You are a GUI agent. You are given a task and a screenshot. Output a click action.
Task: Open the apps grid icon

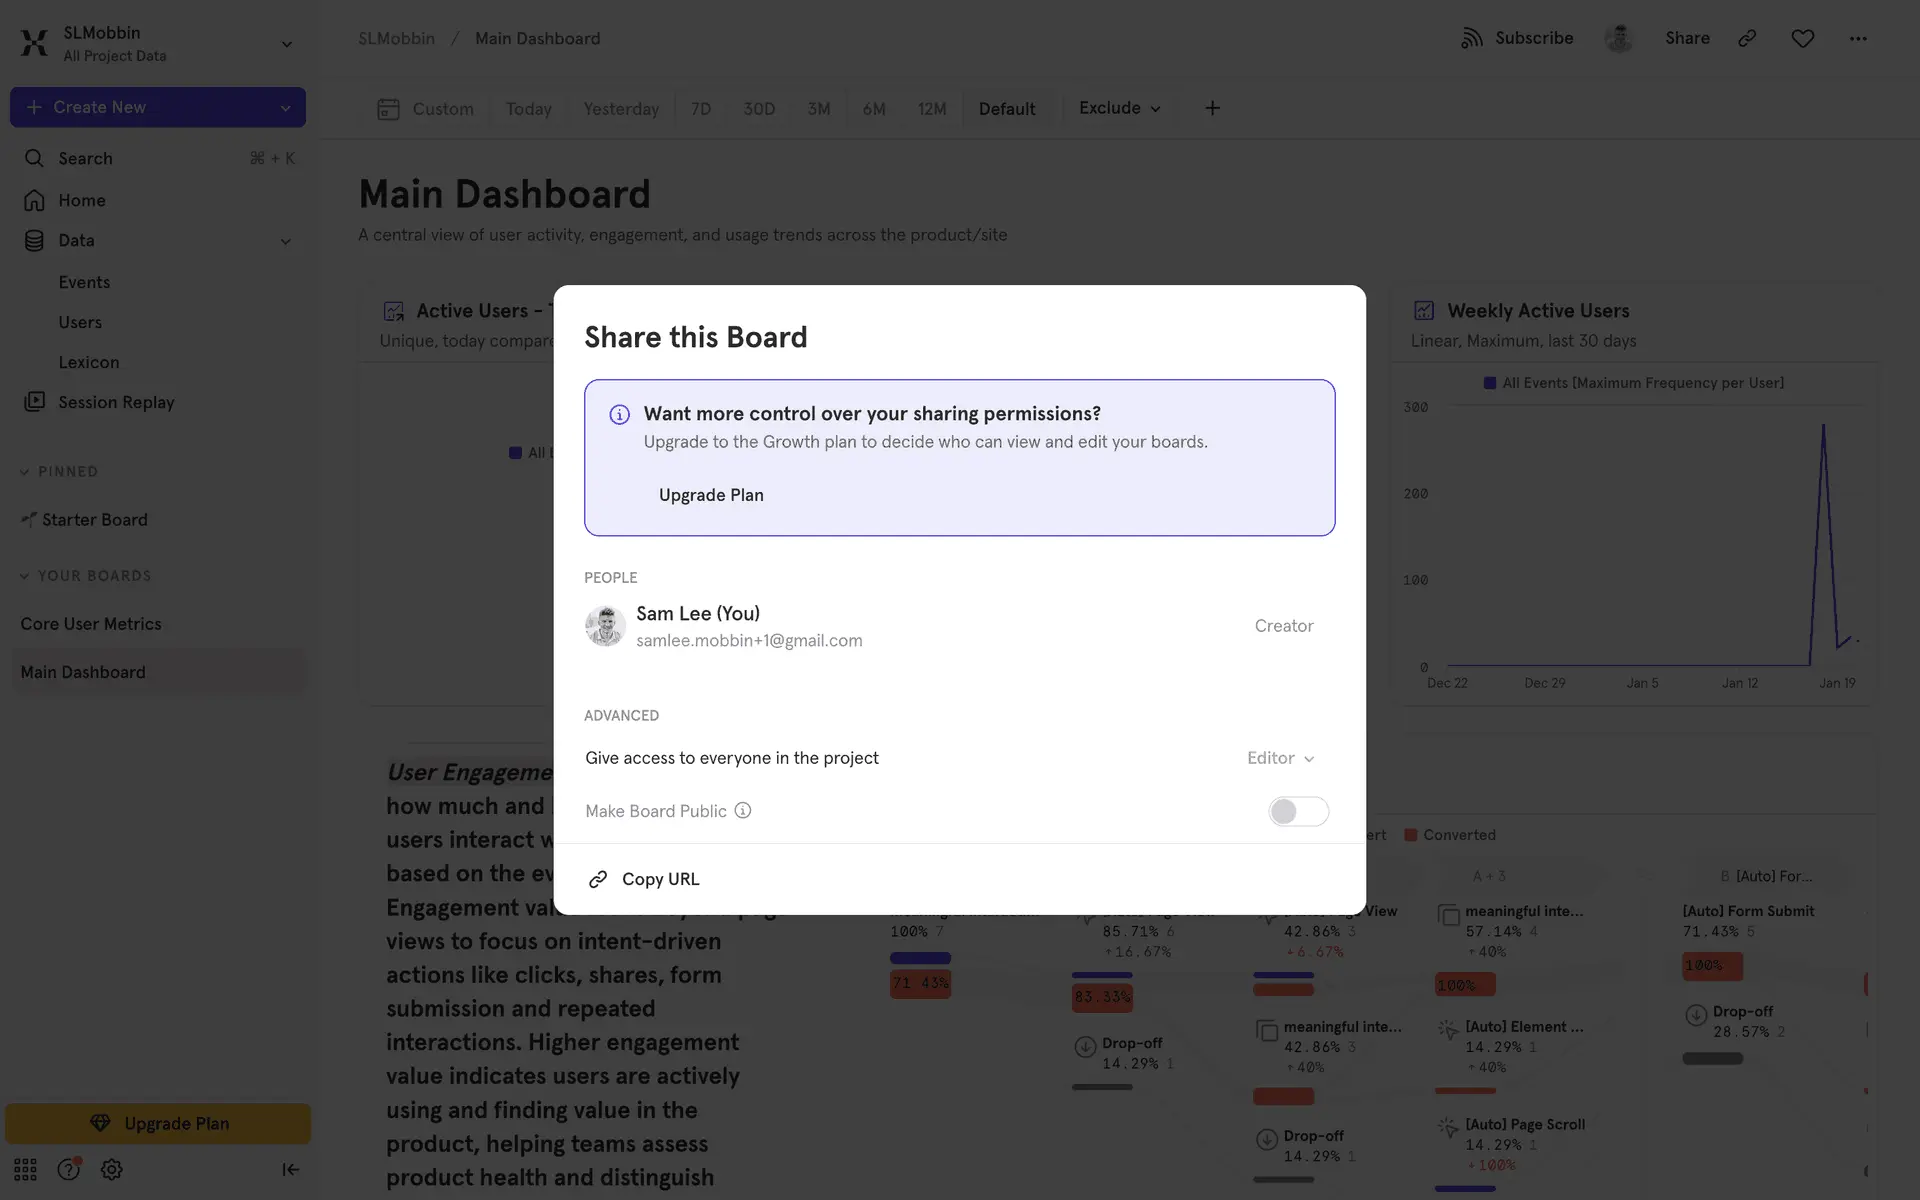tap(25, 1169)
